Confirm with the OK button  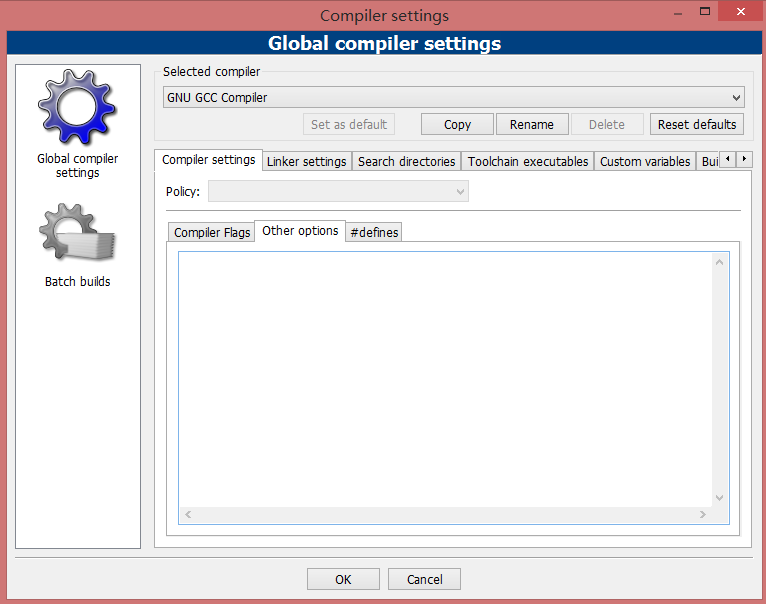click(x=343, y=579)
